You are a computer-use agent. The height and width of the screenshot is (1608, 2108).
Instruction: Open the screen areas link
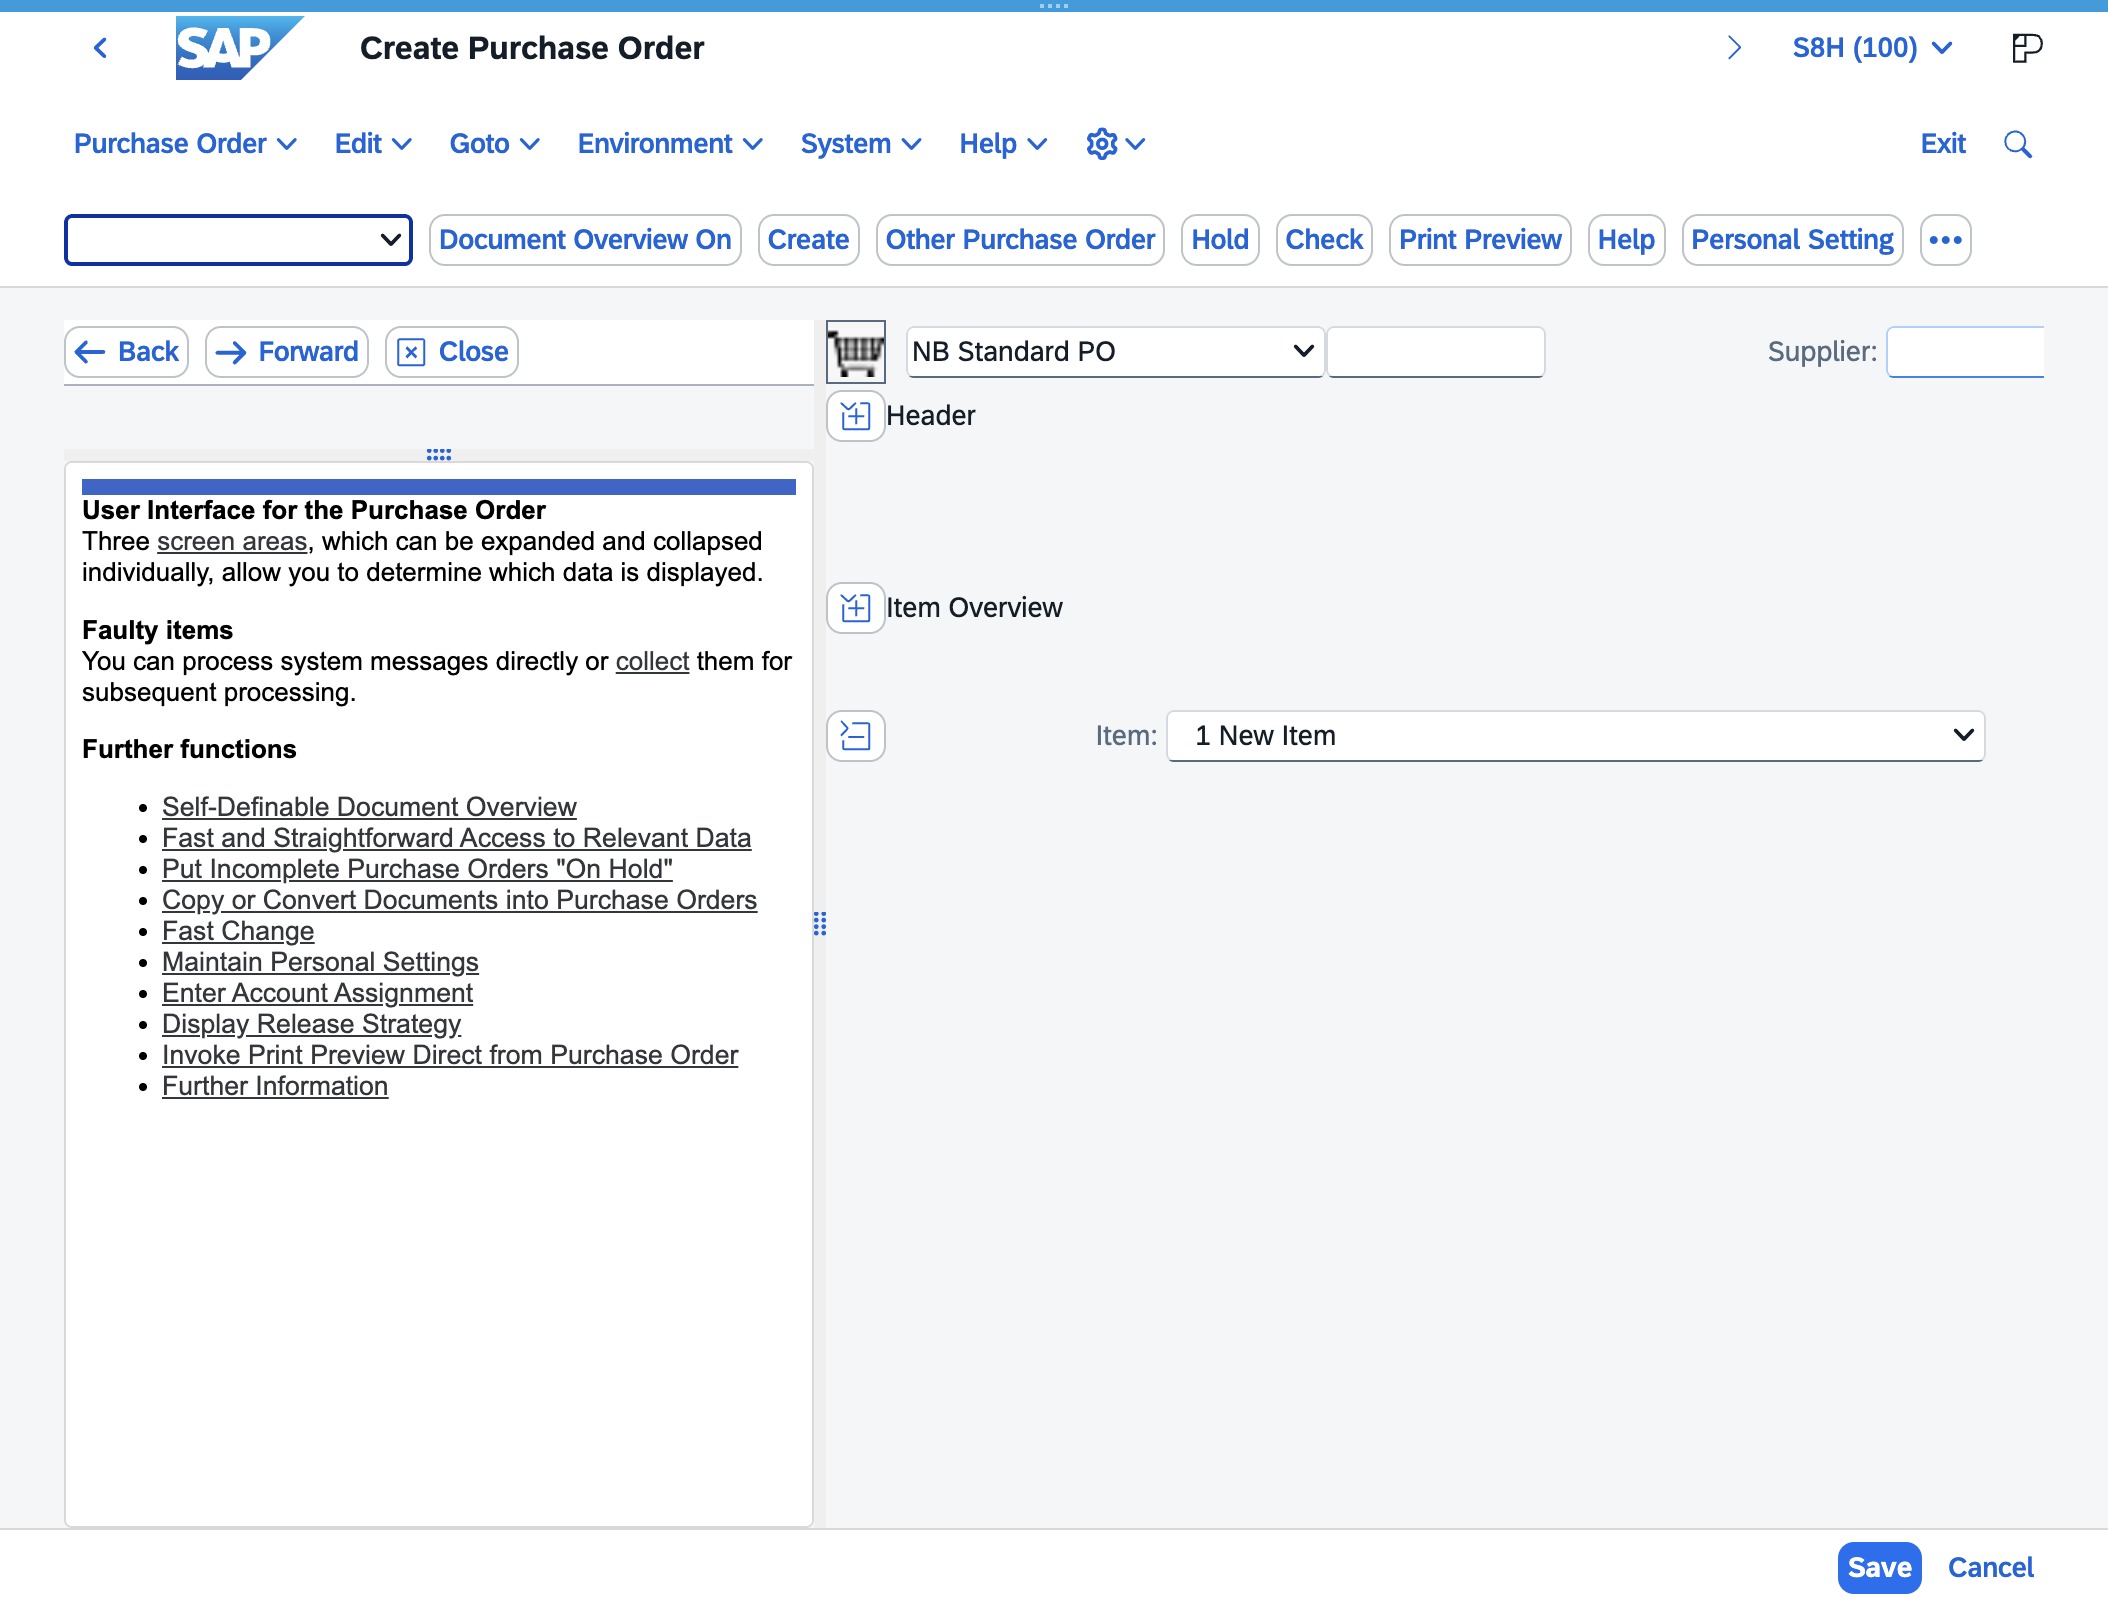click(x=232, y=541)
